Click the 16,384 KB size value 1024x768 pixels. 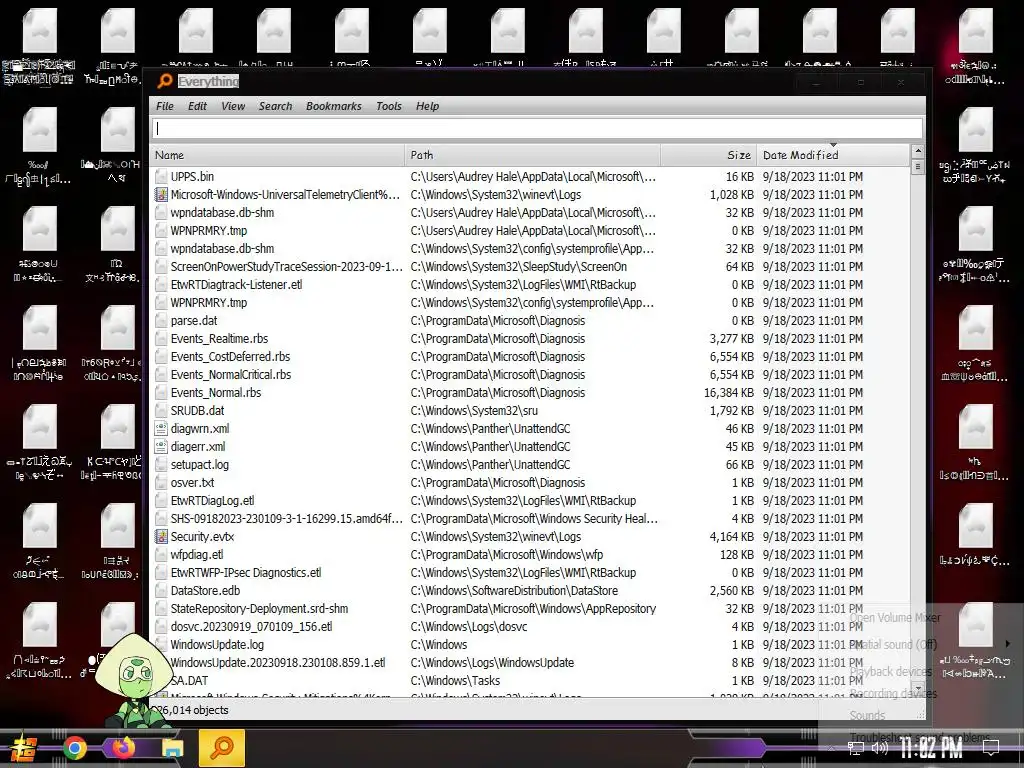(729, 392)
